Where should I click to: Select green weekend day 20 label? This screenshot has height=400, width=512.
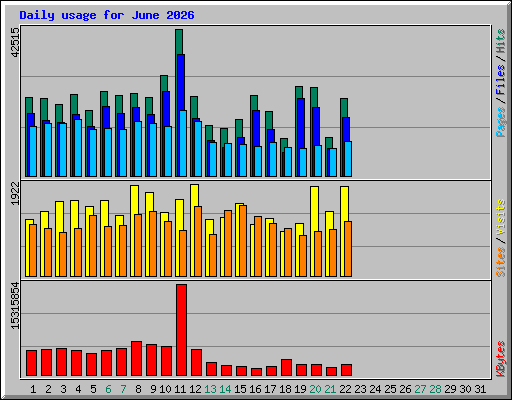pos(315,389)
